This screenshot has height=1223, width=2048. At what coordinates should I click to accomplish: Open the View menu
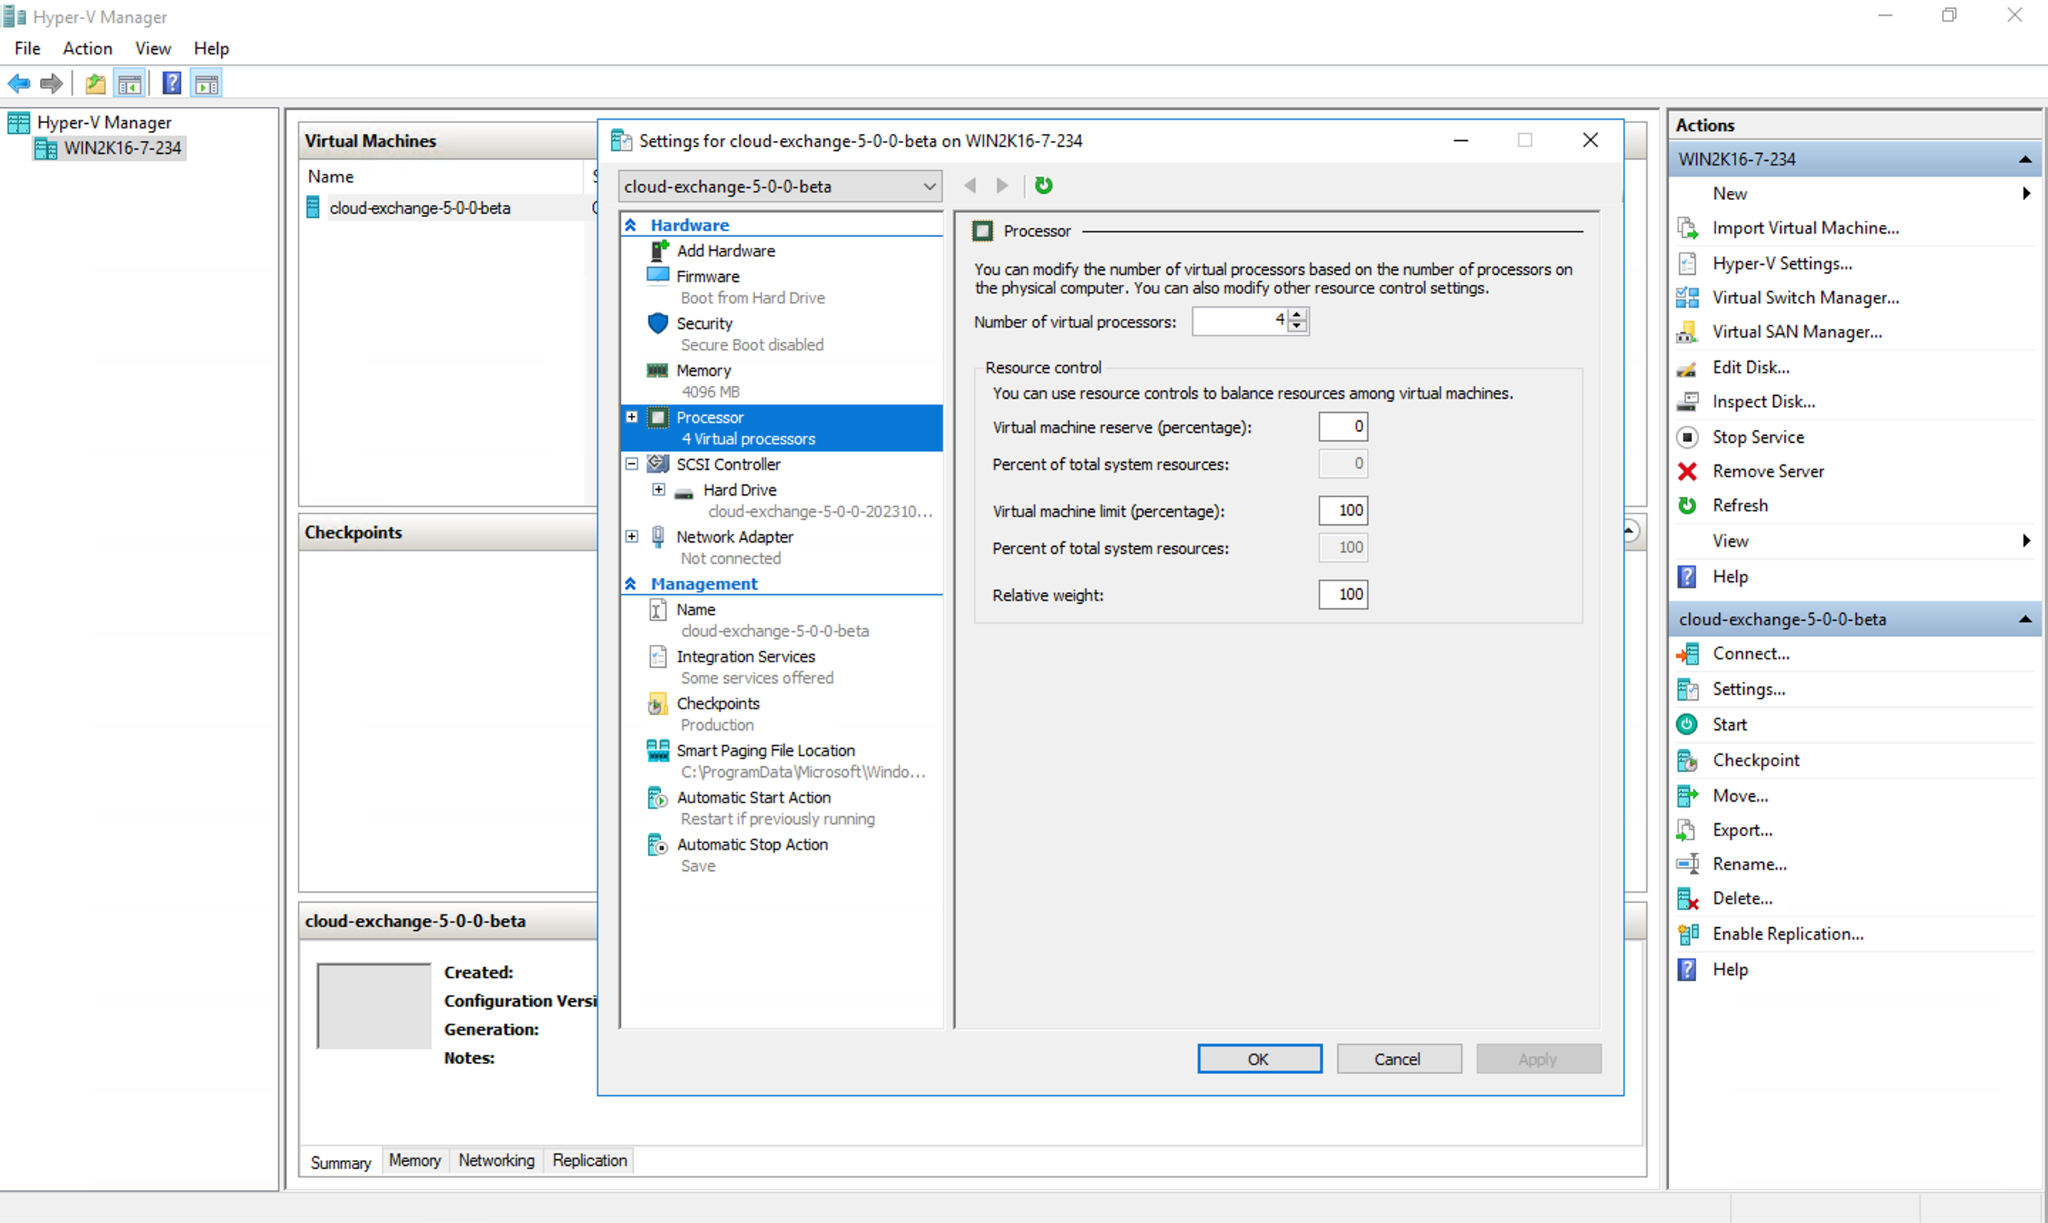(x=153, y=48)
